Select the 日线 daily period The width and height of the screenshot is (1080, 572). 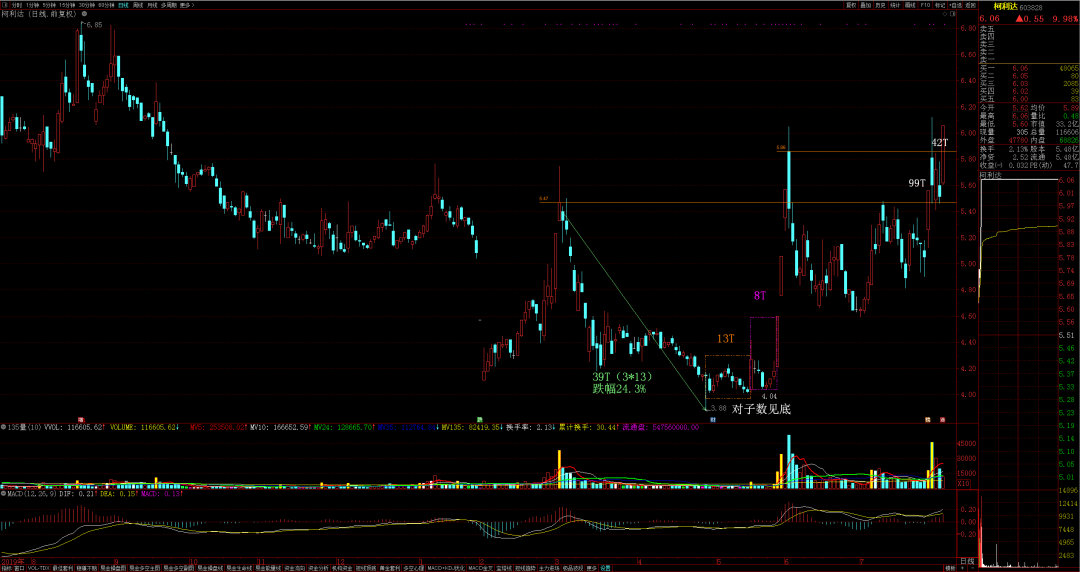tap(123, 5)
